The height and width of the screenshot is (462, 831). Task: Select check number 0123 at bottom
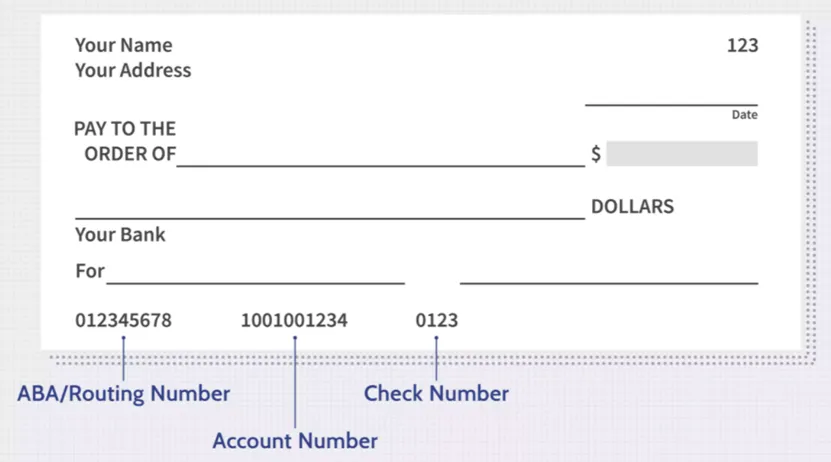(x=436, y=321)
